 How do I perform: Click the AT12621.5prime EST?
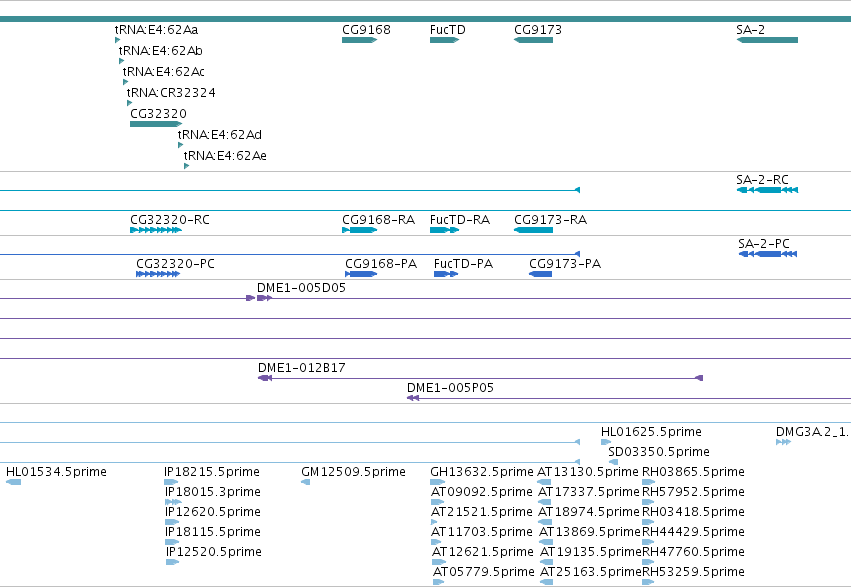coord(439,562)
